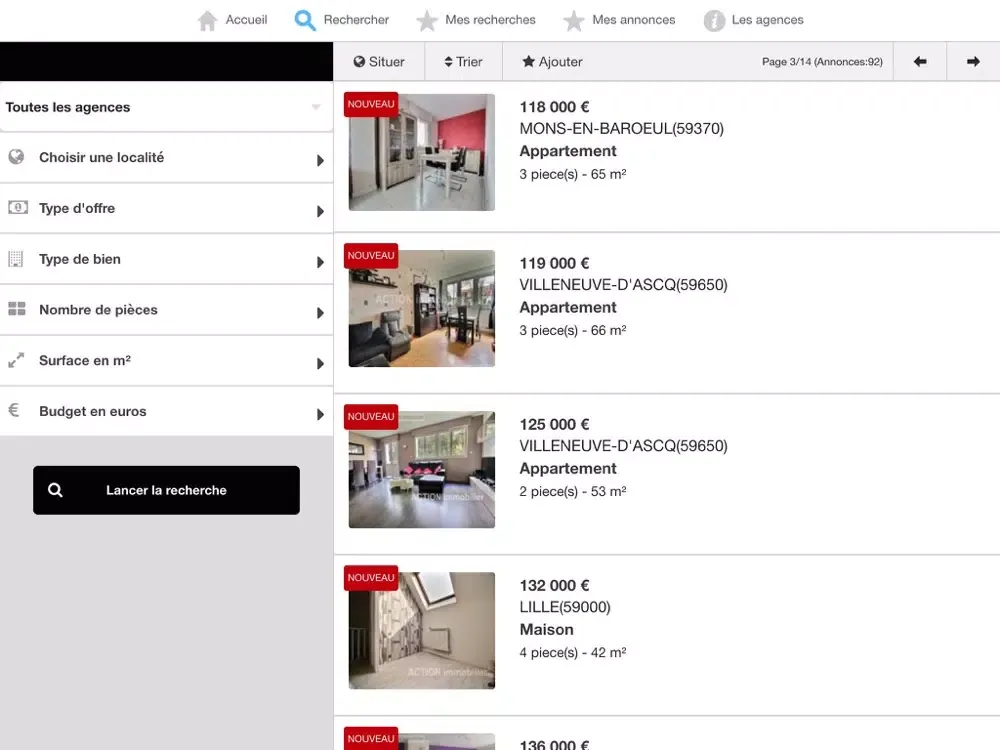
Task: Select LILLE(59000) listing text
Action: point(564,607)
